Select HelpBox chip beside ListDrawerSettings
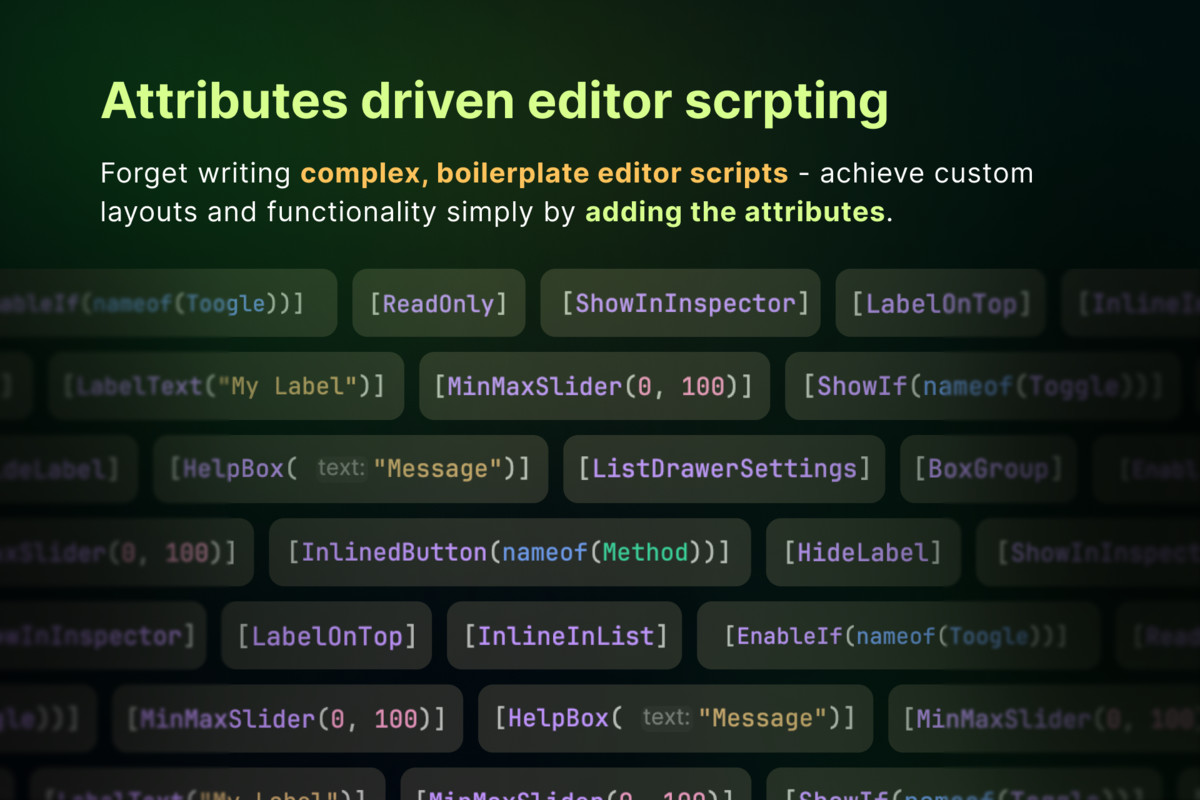 pos(351,469)
